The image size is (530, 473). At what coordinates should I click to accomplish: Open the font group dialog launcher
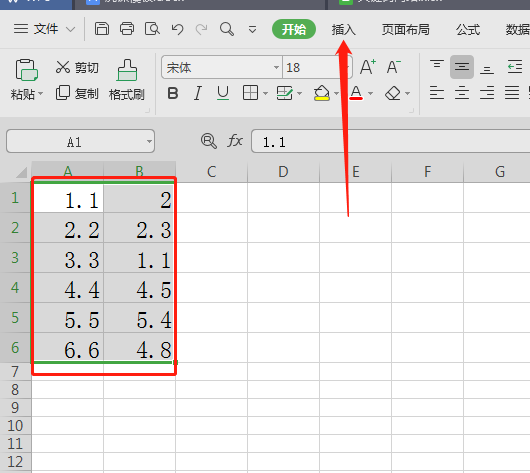[412, 110]
